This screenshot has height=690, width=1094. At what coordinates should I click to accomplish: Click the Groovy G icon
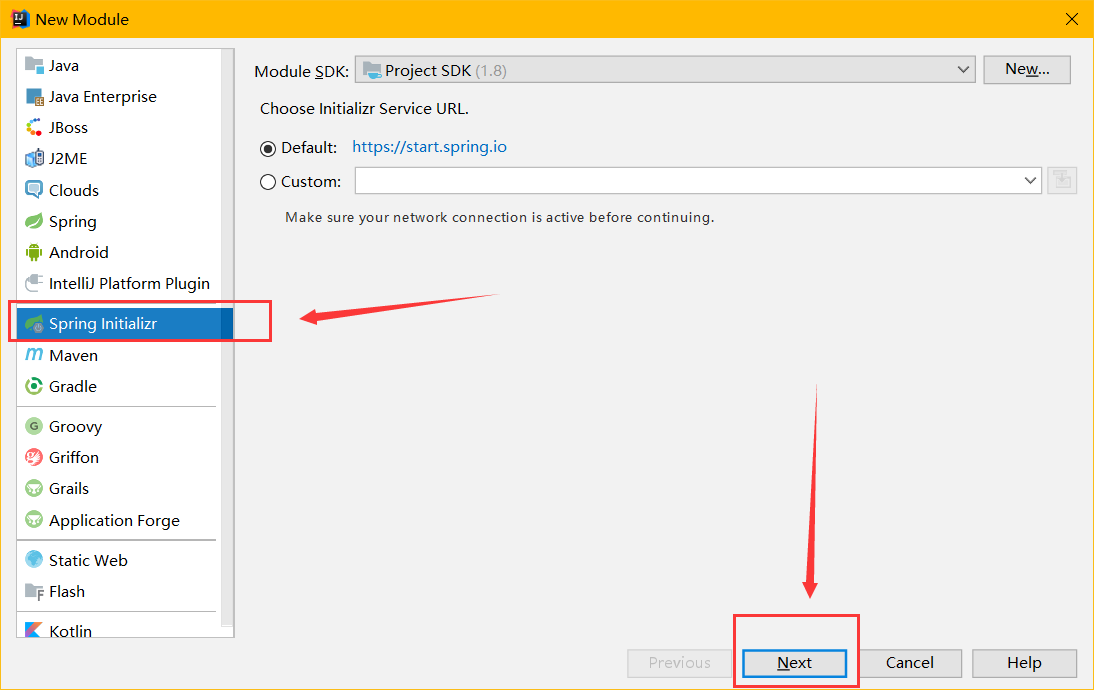pyautogui.click(x=33, y=426)
